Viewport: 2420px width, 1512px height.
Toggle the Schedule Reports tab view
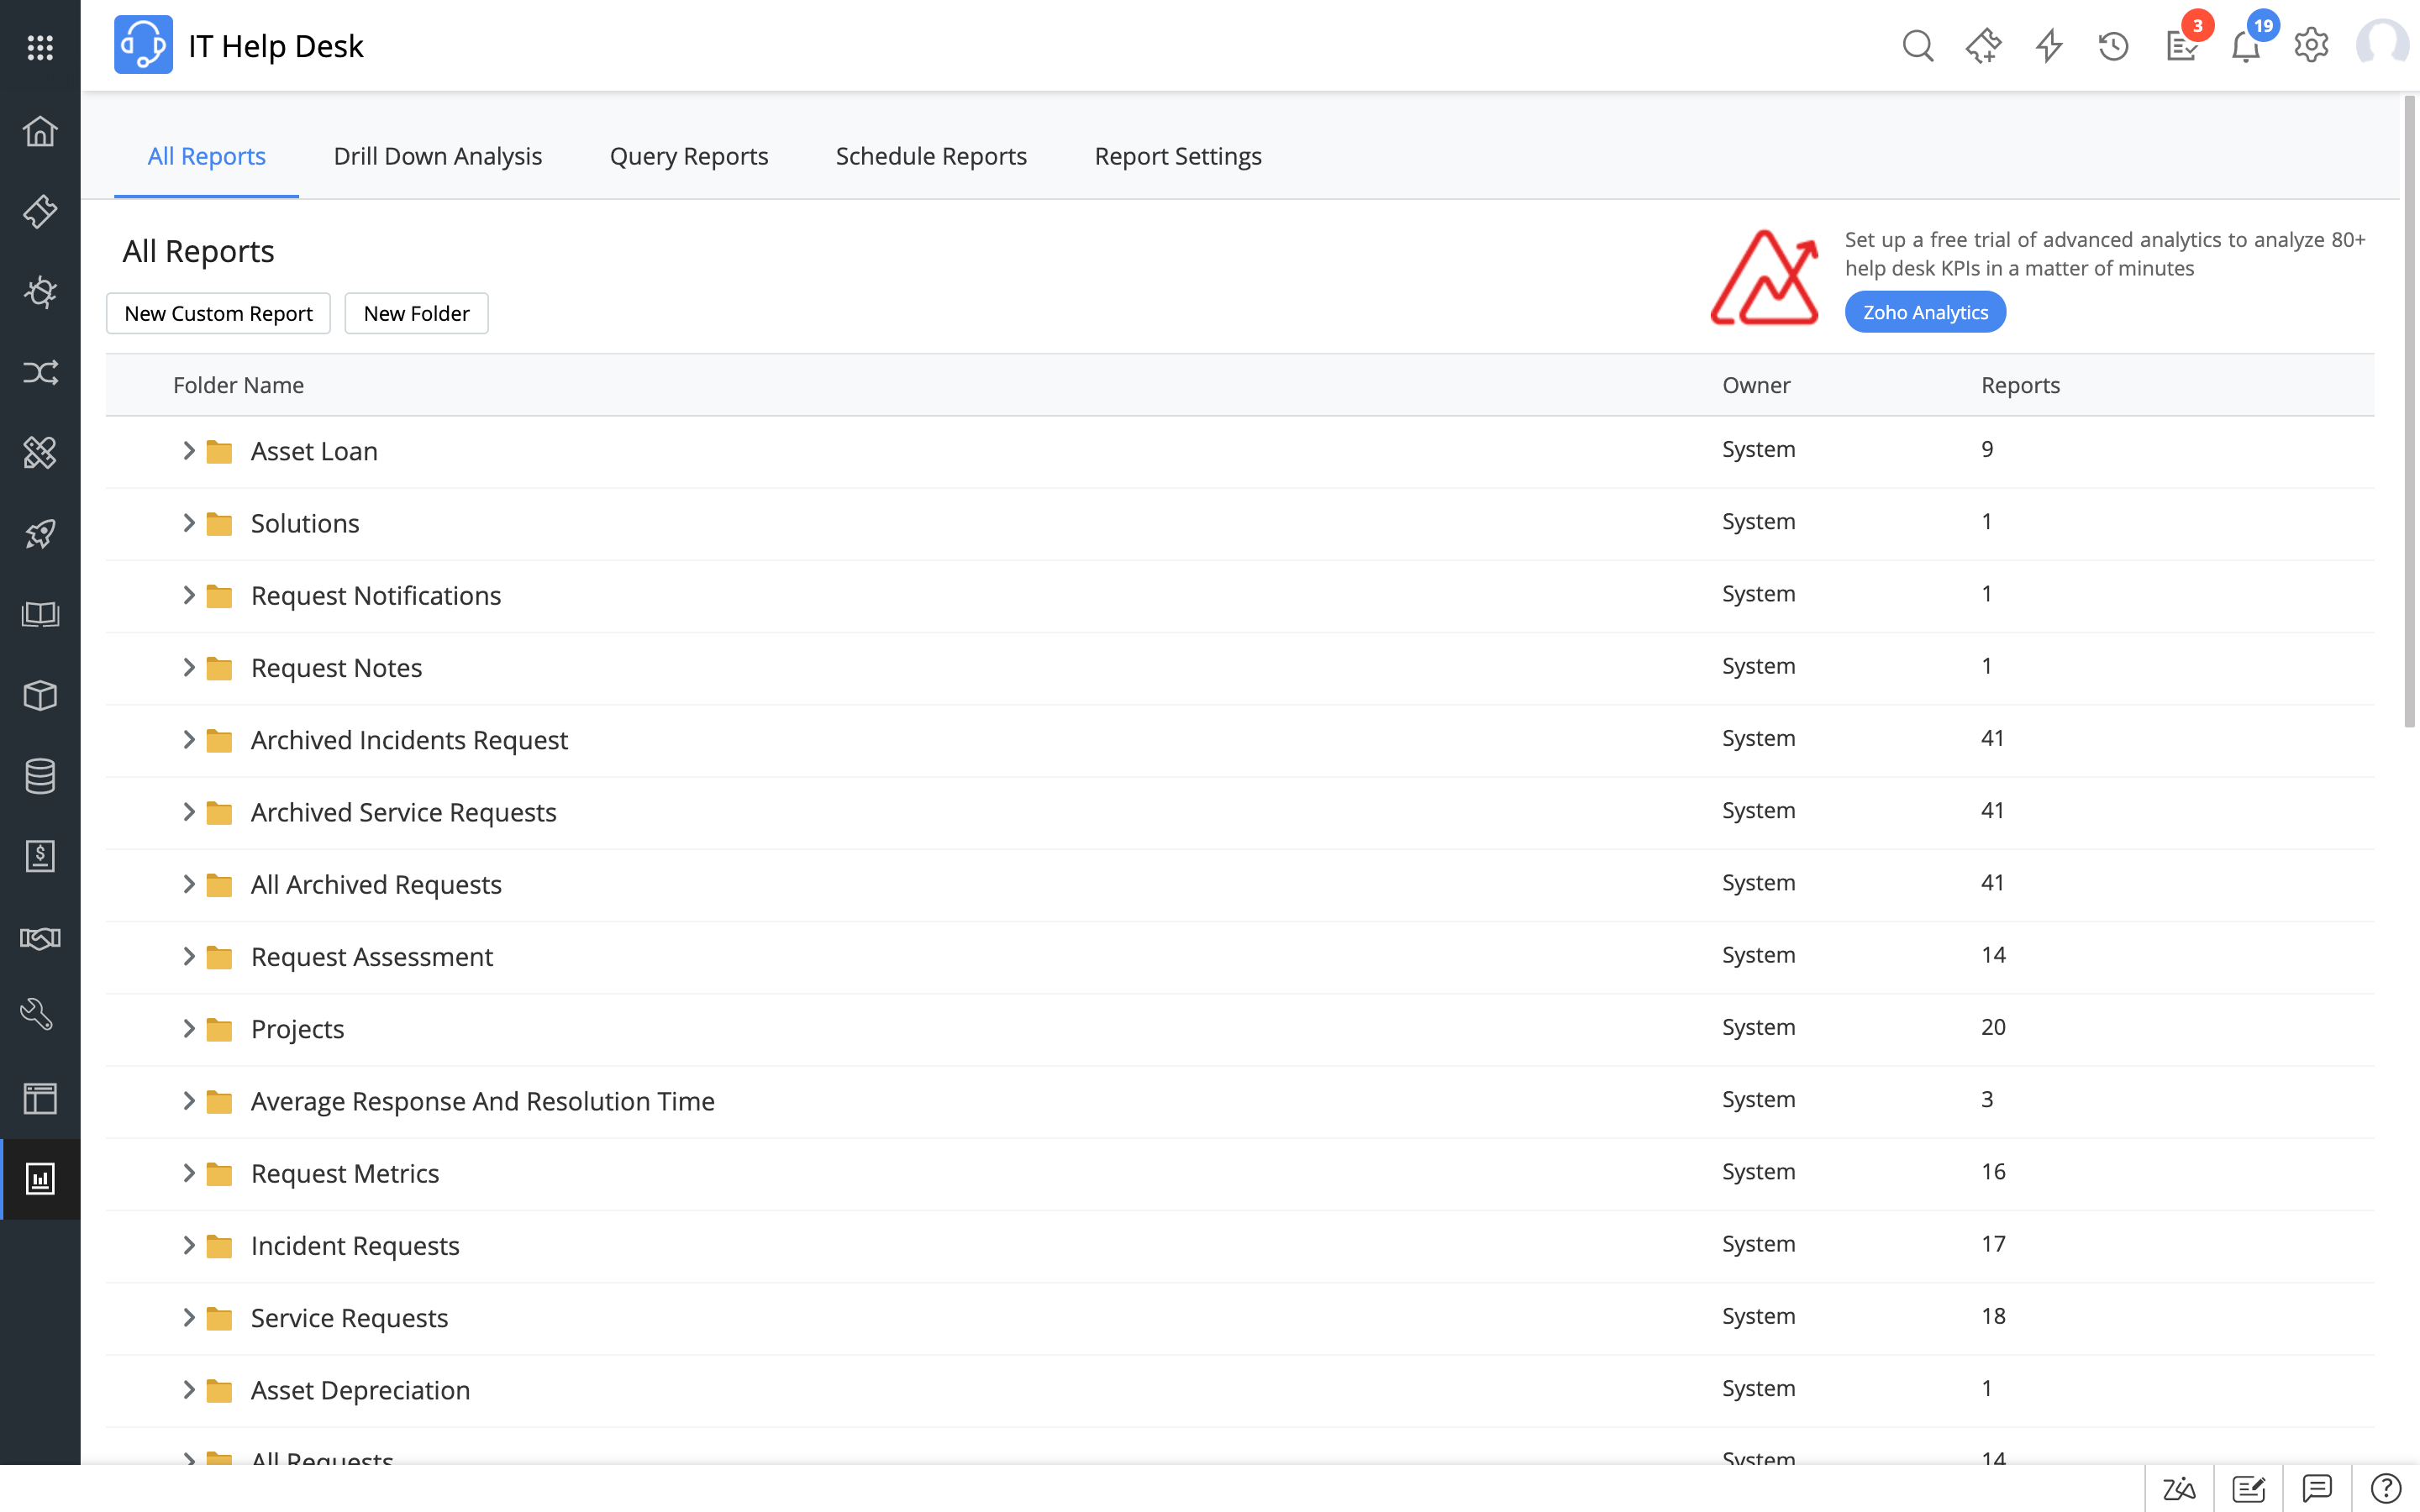tap(930, 155)
